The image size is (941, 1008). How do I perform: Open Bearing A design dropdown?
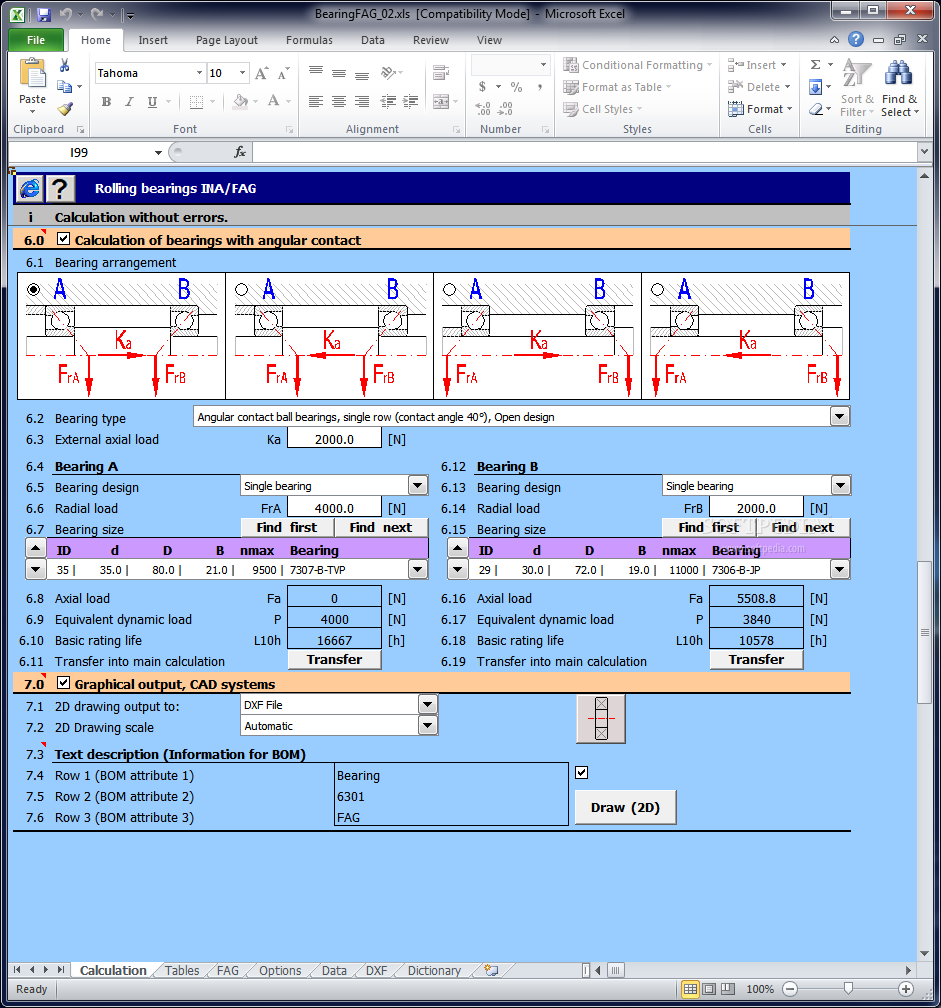[x=418, y=485]
